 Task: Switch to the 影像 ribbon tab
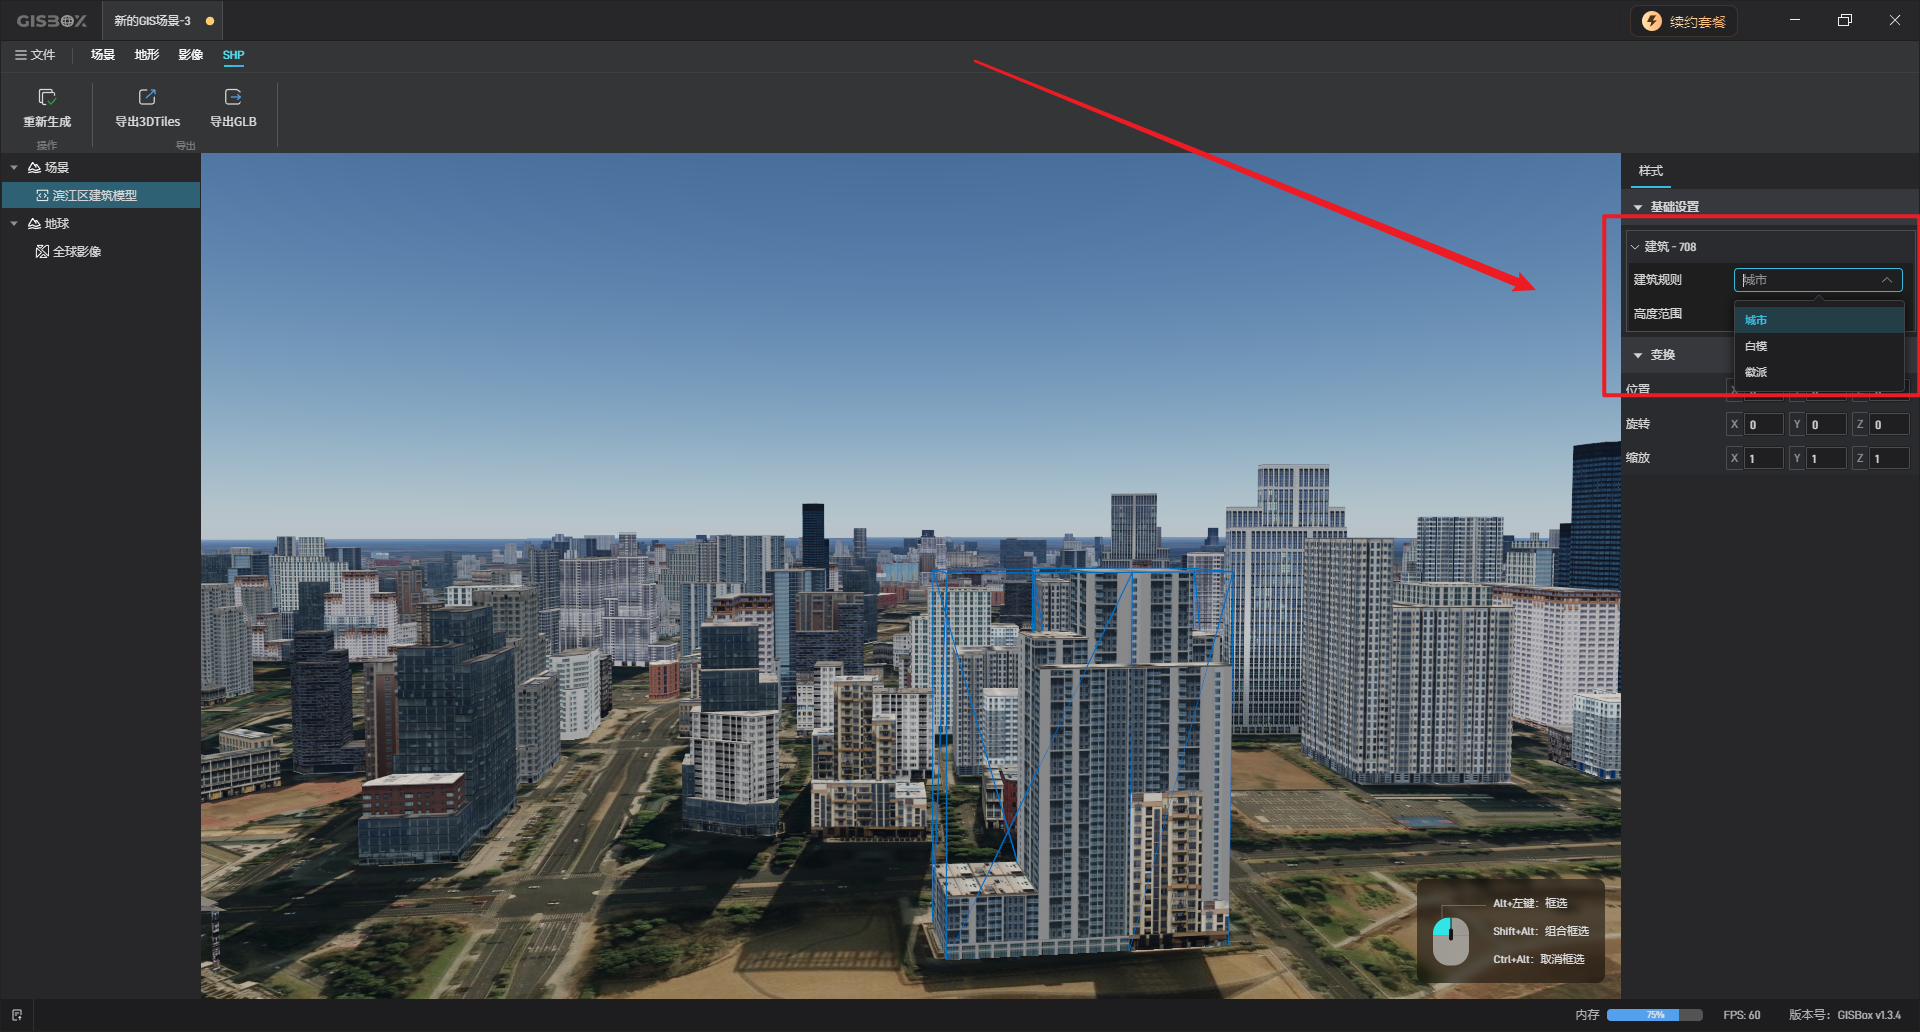pyautogui.click(x=190, y=55)
